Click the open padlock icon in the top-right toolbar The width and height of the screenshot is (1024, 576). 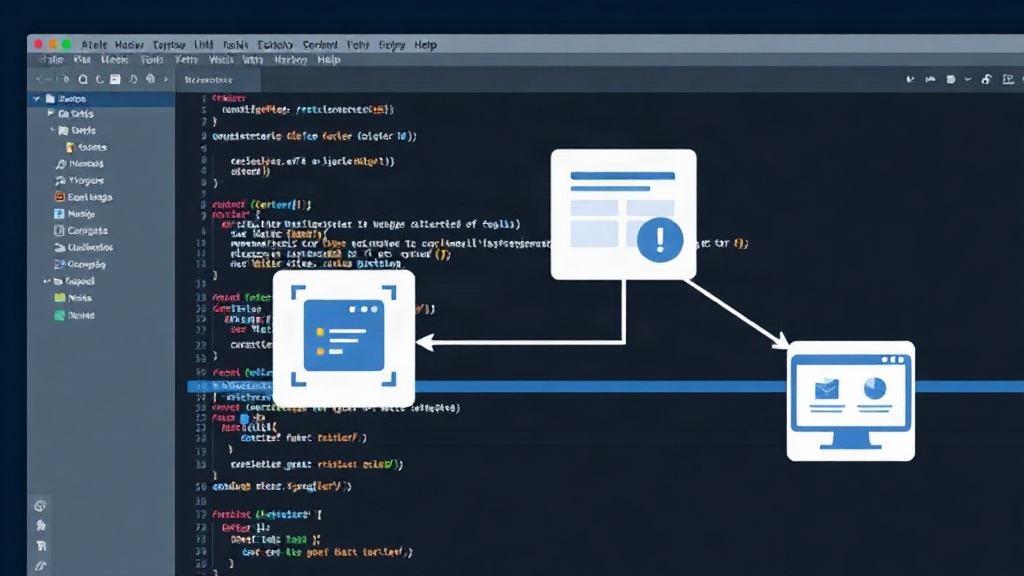tap(987, 79)
